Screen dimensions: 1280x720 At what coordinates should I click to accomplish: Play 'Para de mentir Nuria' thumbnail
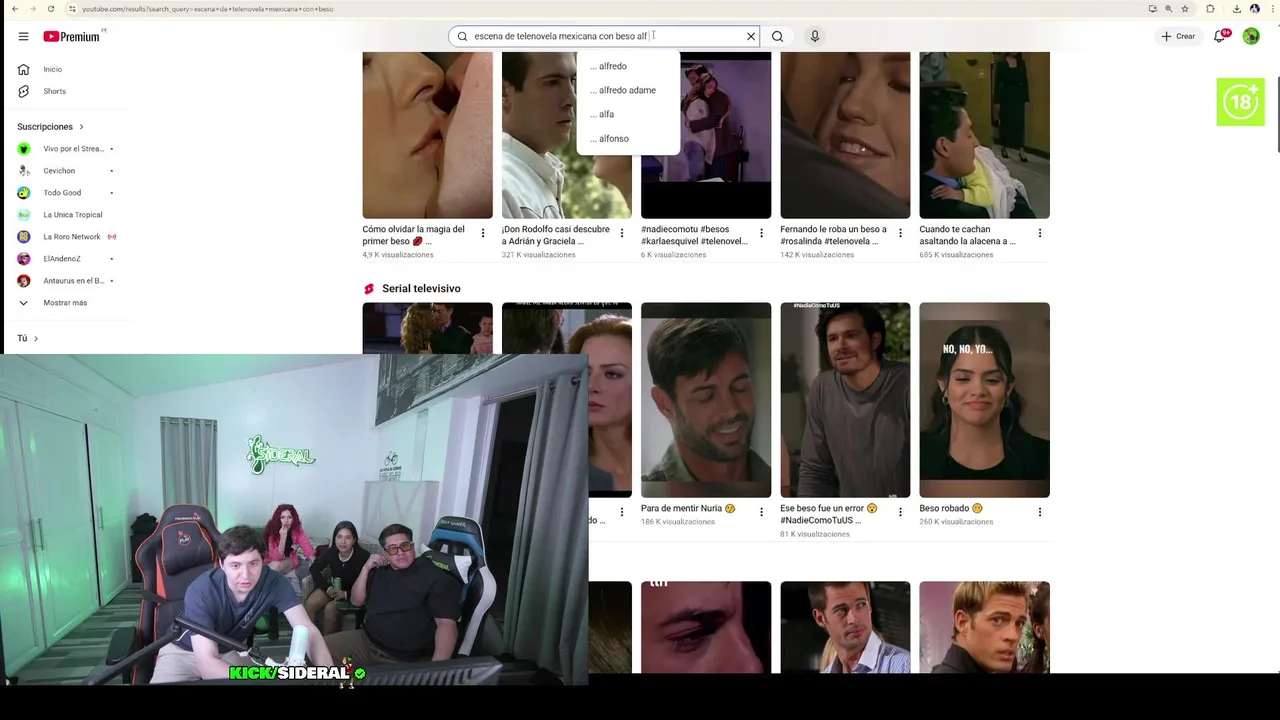706,400
